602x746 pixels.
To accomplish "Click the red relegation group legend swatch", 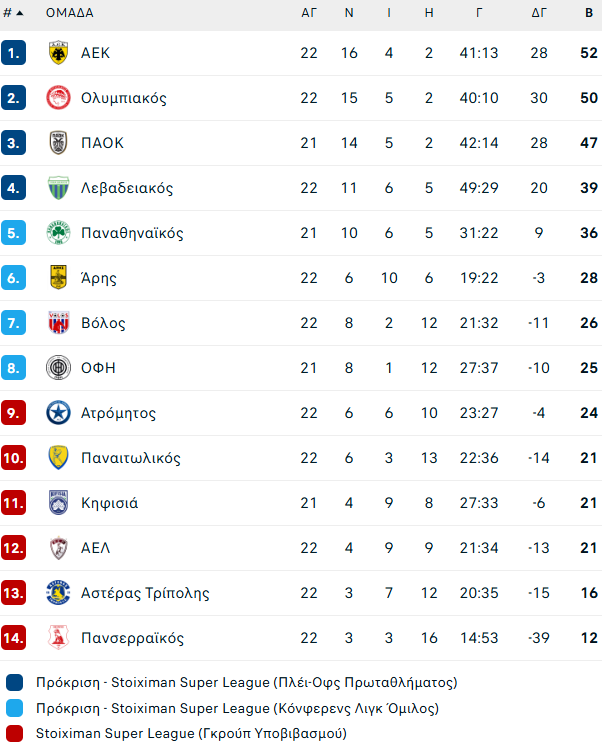I will [14, 733].
